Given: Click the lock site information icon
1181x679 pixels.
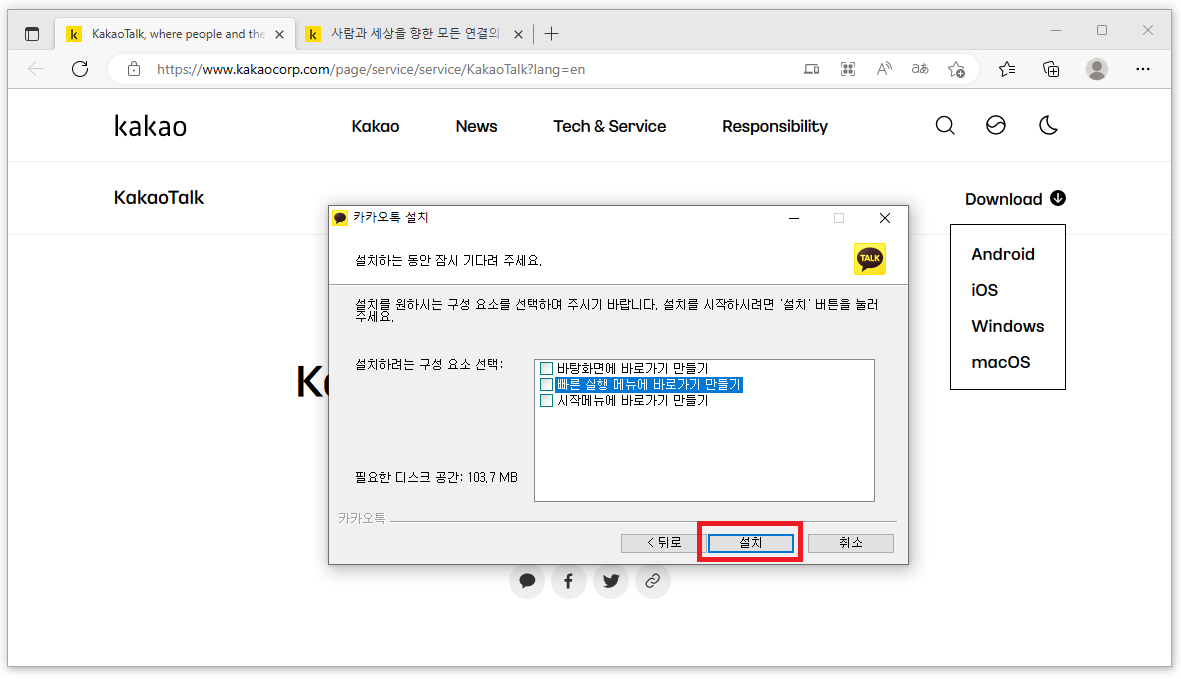Looking at the screenshot, I should click(x=134, y=69).
